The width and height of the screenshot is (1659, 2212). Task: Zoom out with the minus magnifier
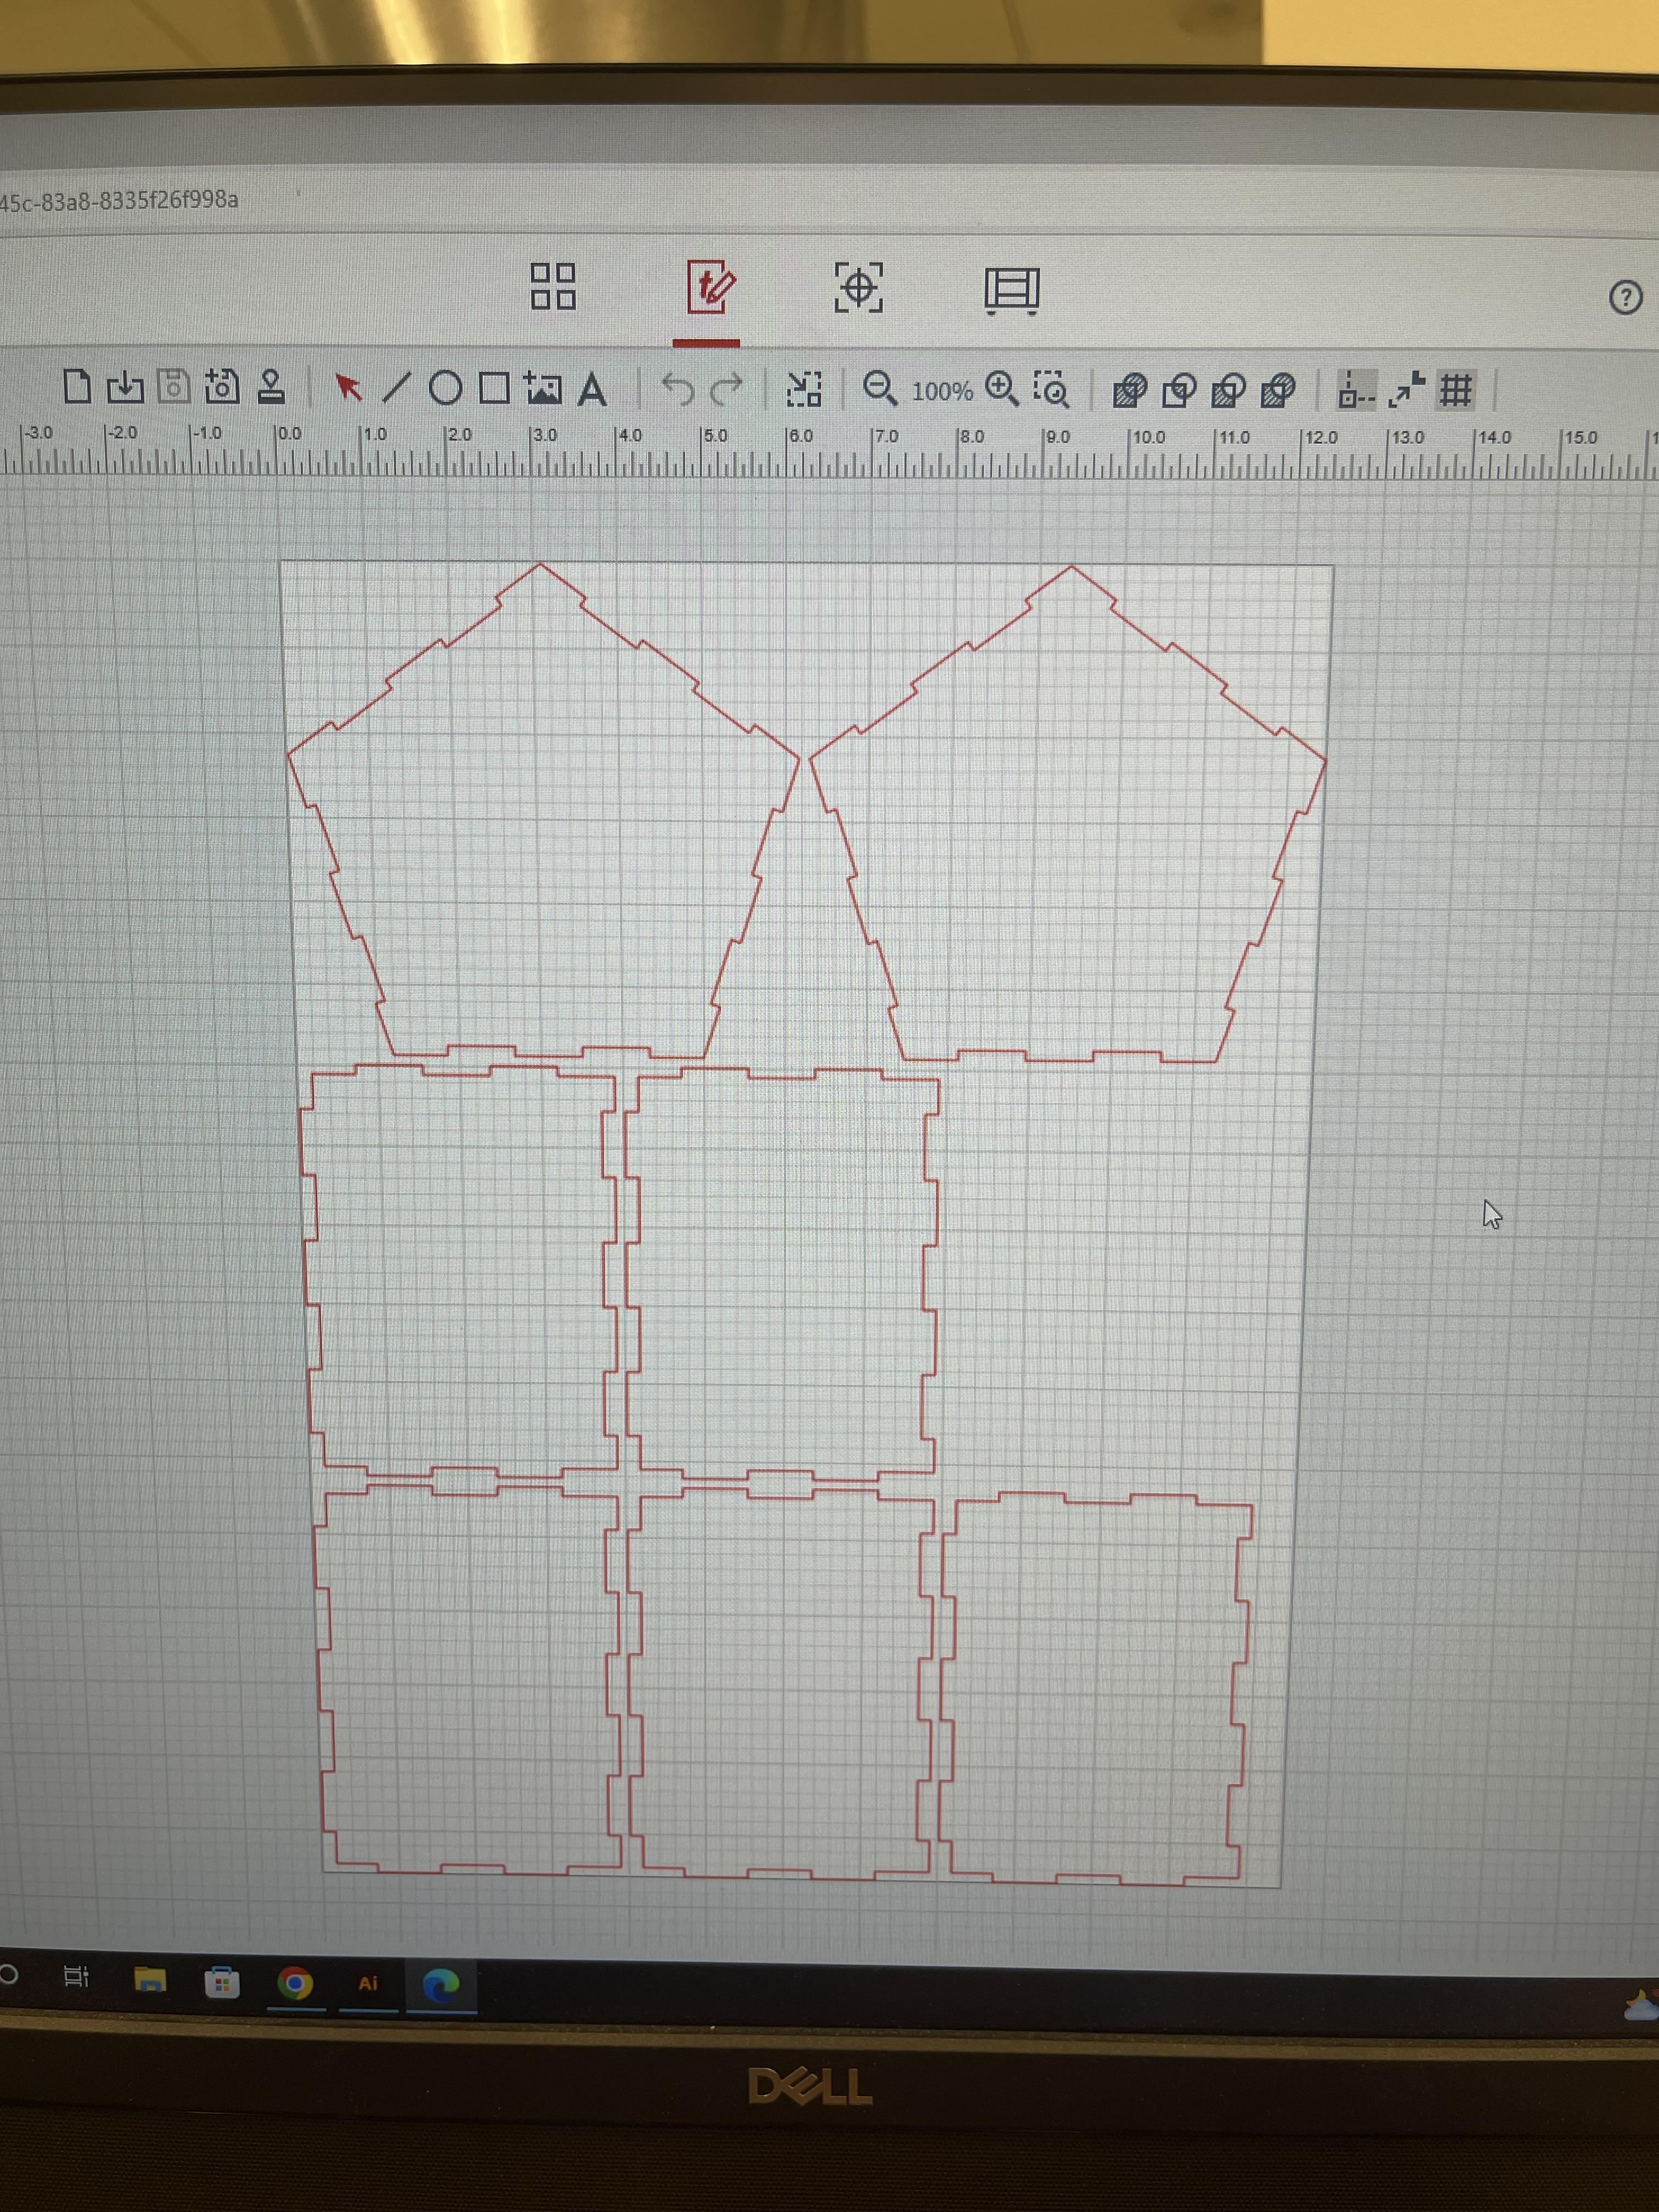tap(880, 389)
